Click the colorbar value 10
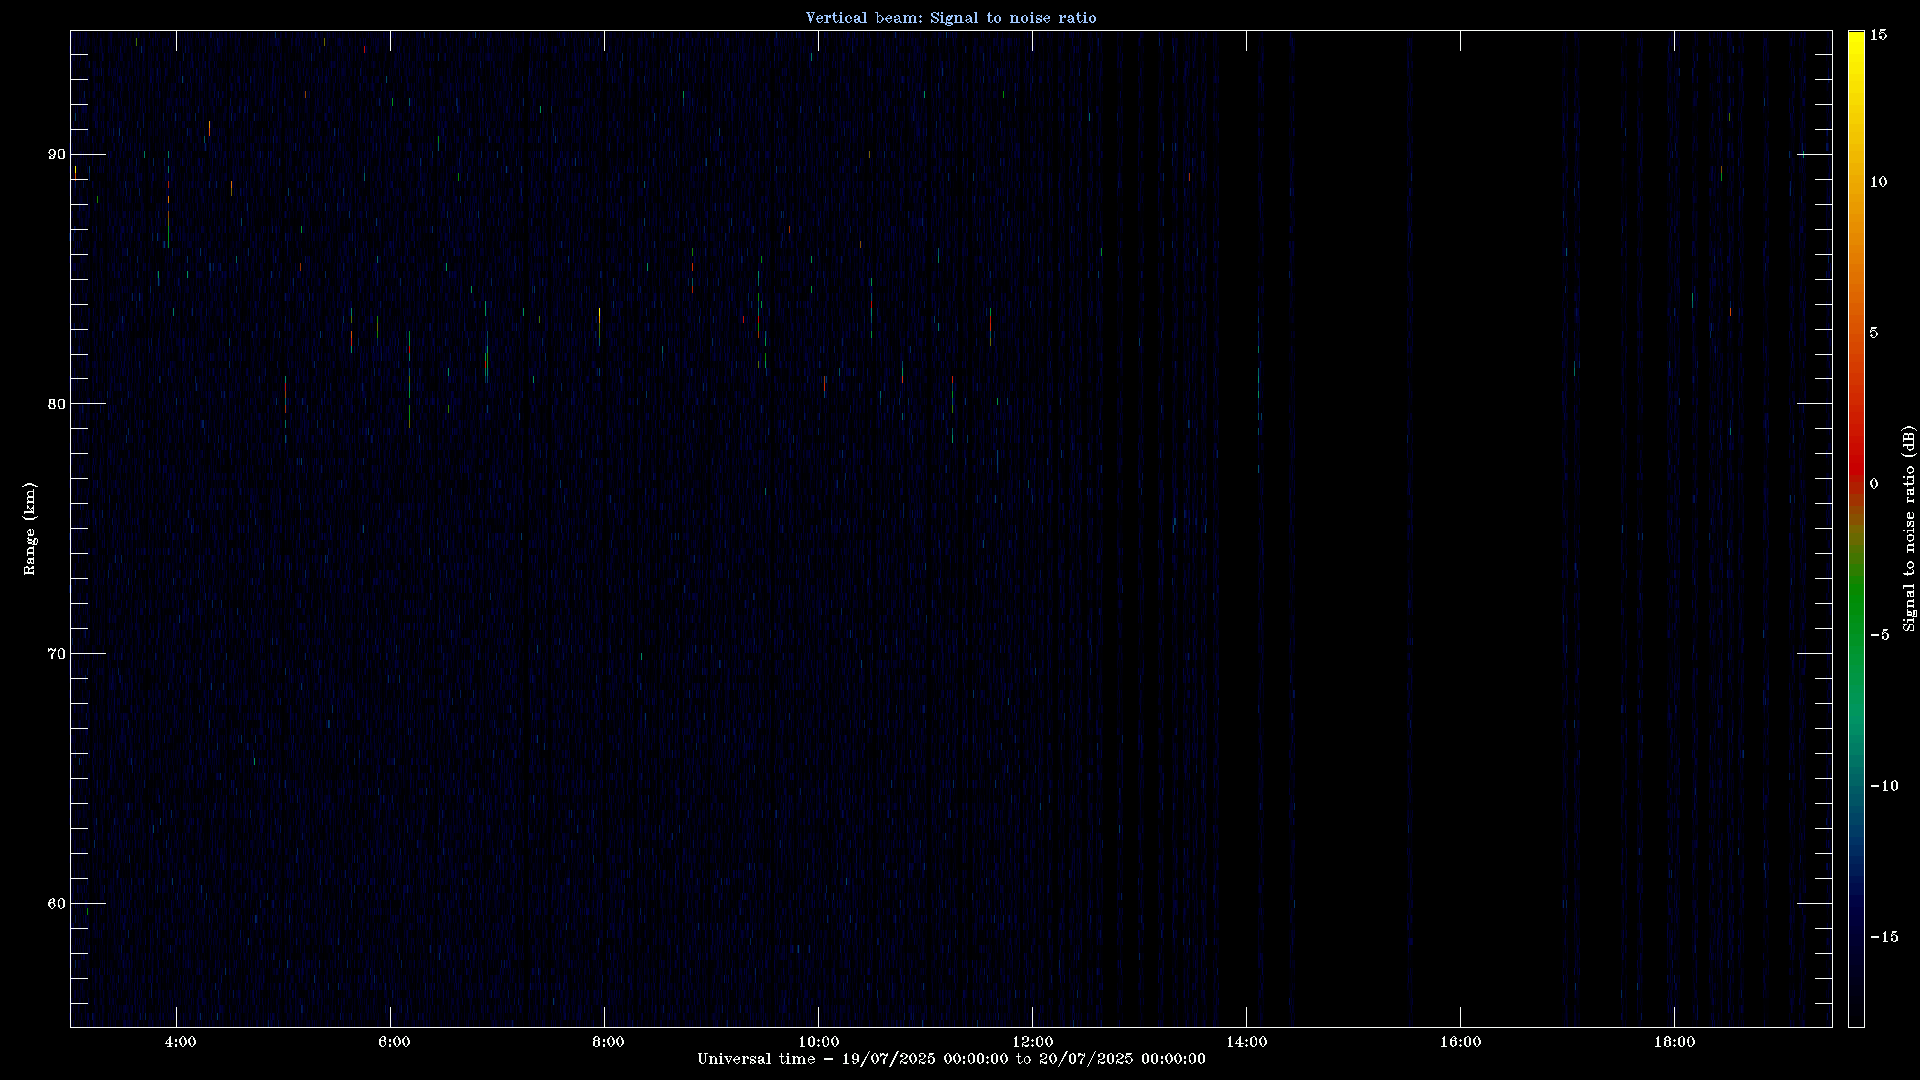 1878,182
